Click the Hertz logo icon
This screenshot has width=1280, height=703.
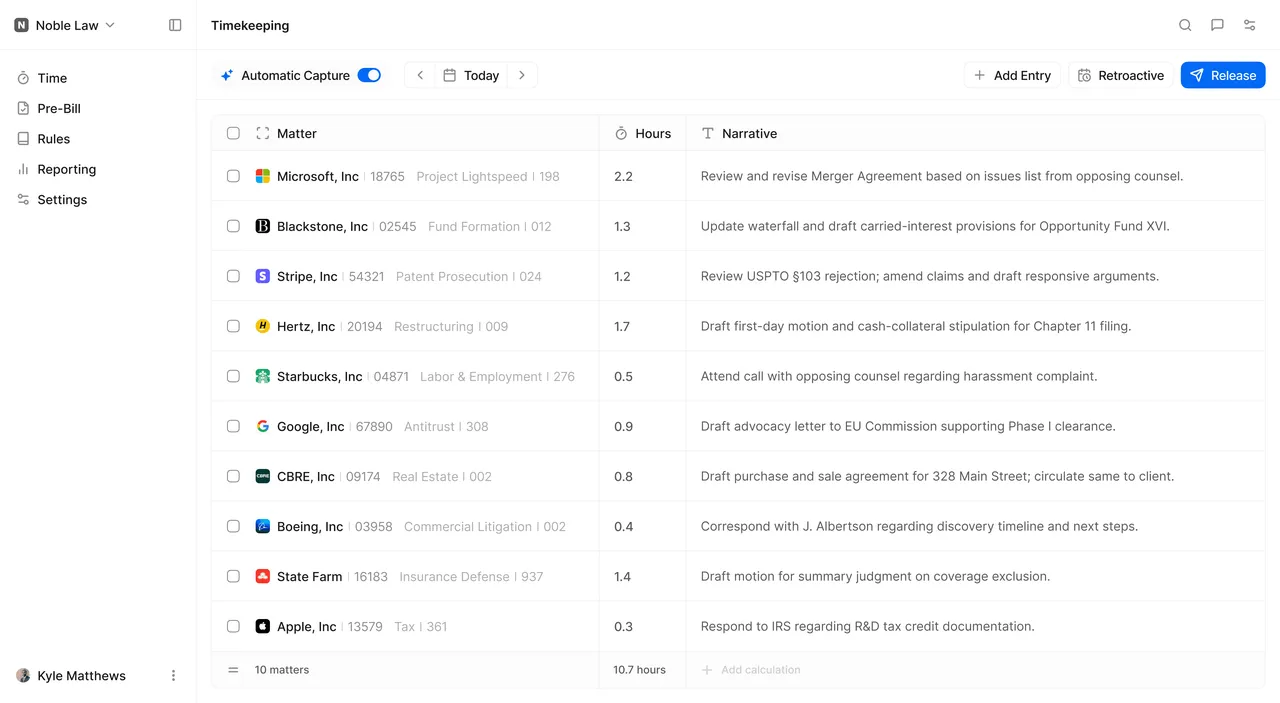(262, 326)
